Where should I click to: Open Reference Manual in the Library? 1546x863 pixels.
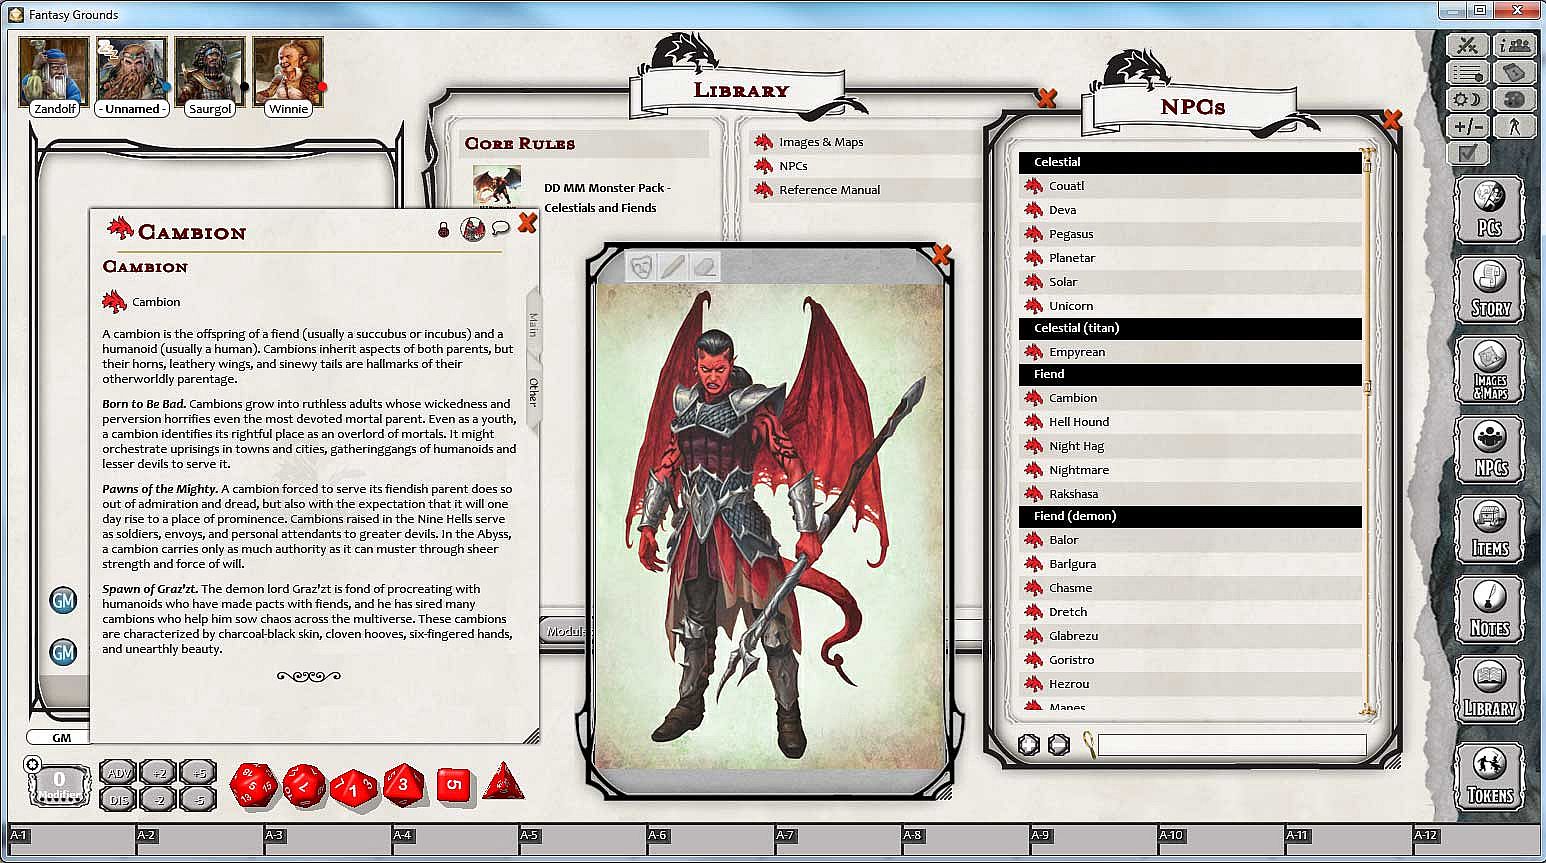(x=829, y=190)
